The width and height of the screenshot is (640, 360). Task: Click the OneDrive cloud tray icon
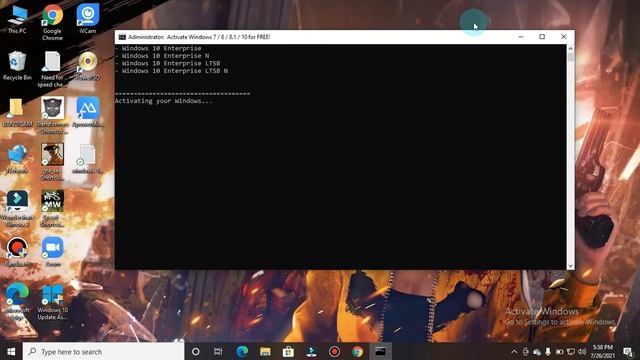(537, 351)
